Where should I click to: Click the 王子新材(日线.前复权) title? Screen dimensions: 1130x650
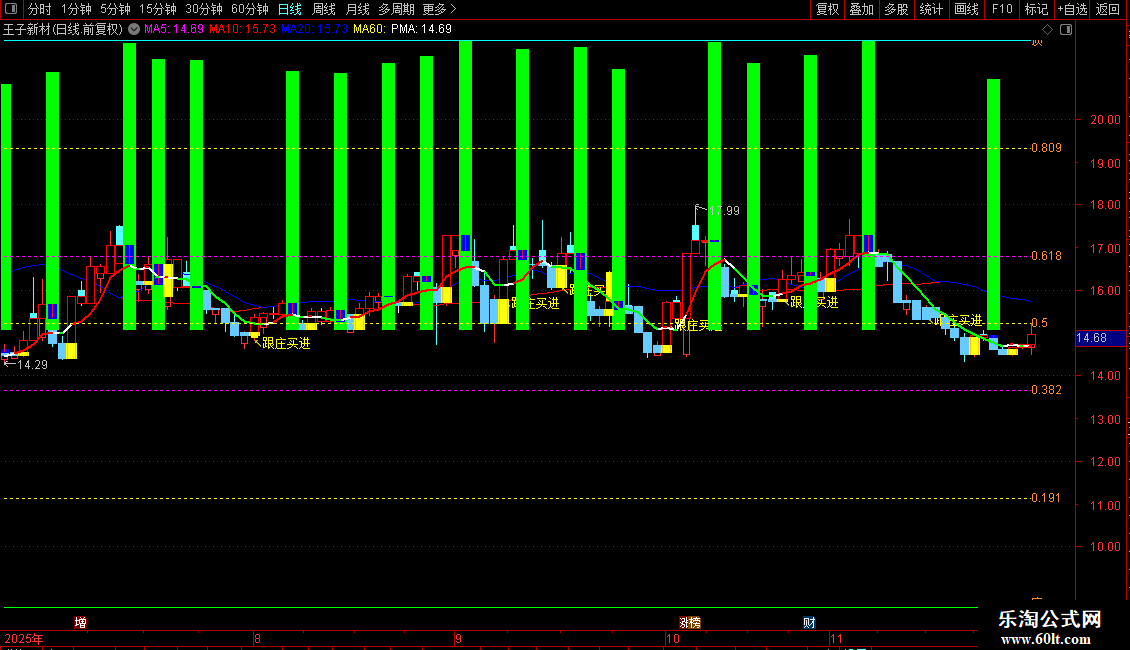[x=63, y=29]
